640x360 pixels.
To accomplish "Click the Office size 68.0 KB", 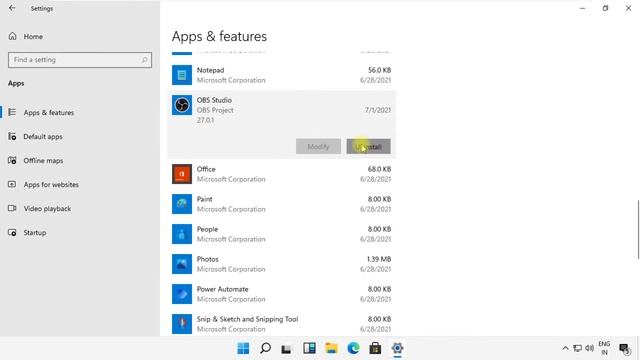I will point(379,169).
